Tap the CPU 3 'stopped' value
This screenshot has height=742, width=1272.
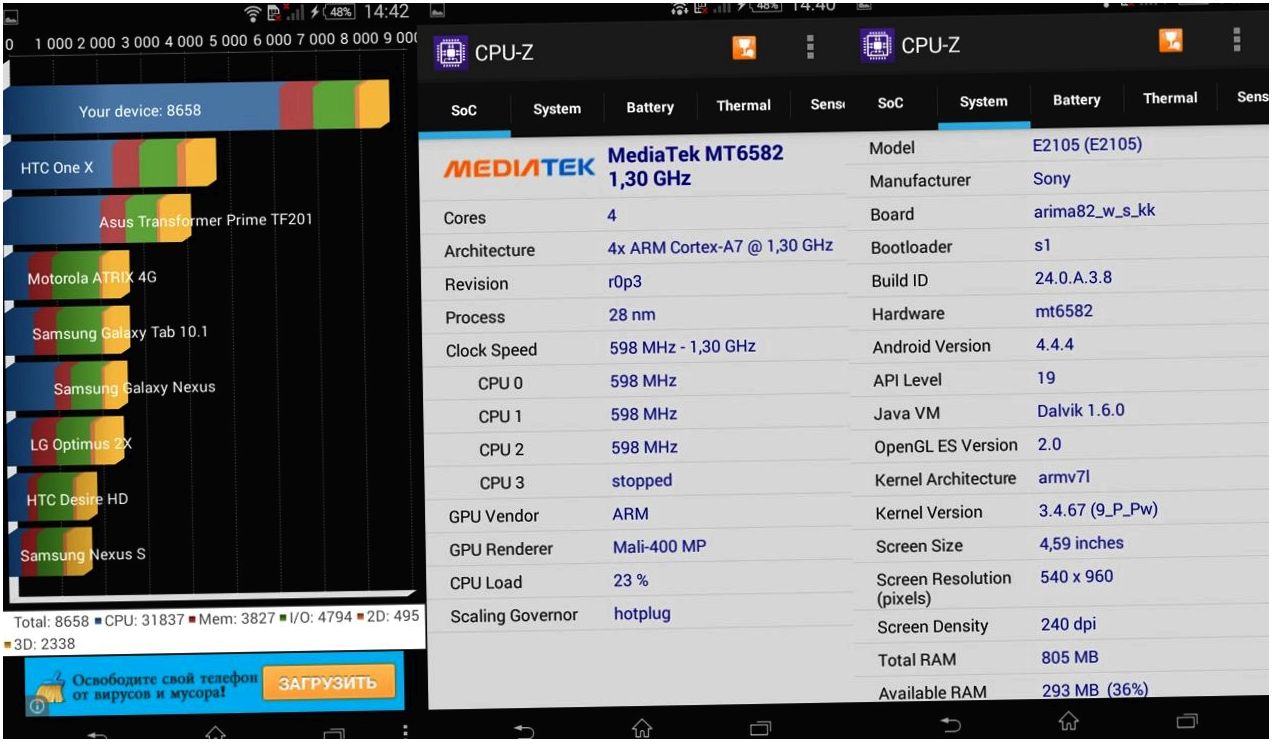[642, 480]
